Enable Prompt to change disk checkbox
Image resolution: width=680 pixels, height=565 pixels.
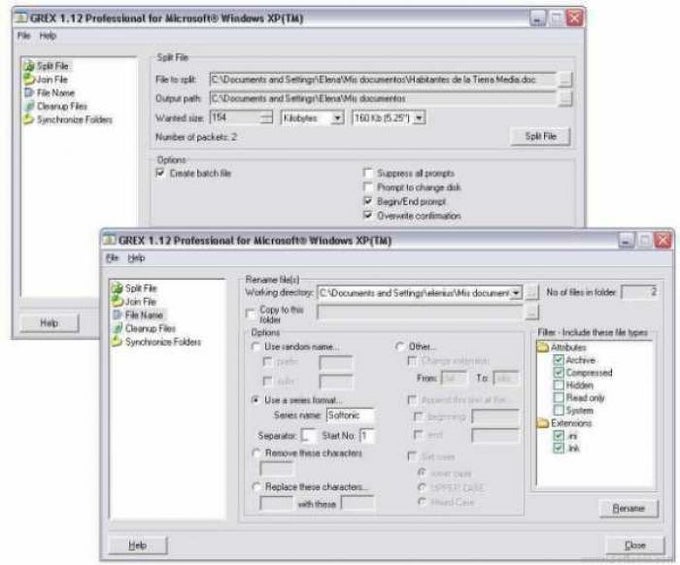click(368, 187)
